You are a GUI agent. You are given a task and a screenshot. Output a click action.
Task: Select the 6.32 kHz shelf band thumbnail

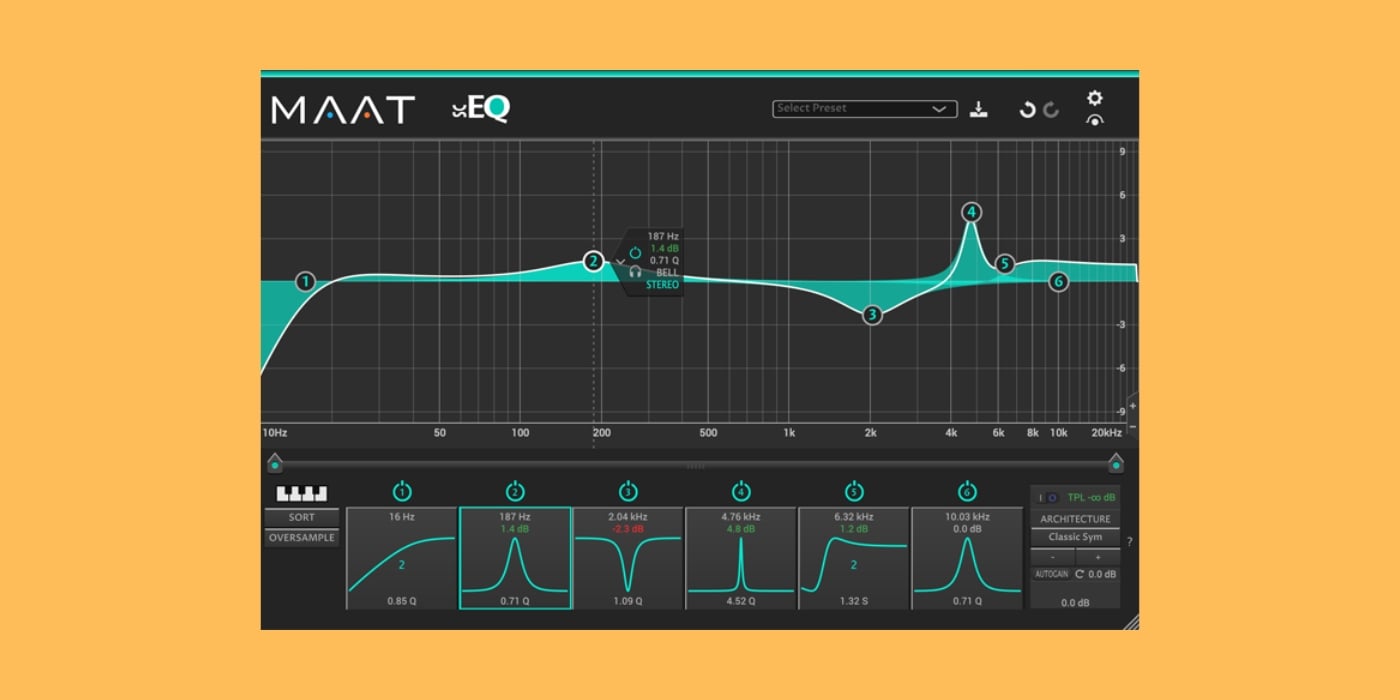pyautogui.click(x=854, y=558)
